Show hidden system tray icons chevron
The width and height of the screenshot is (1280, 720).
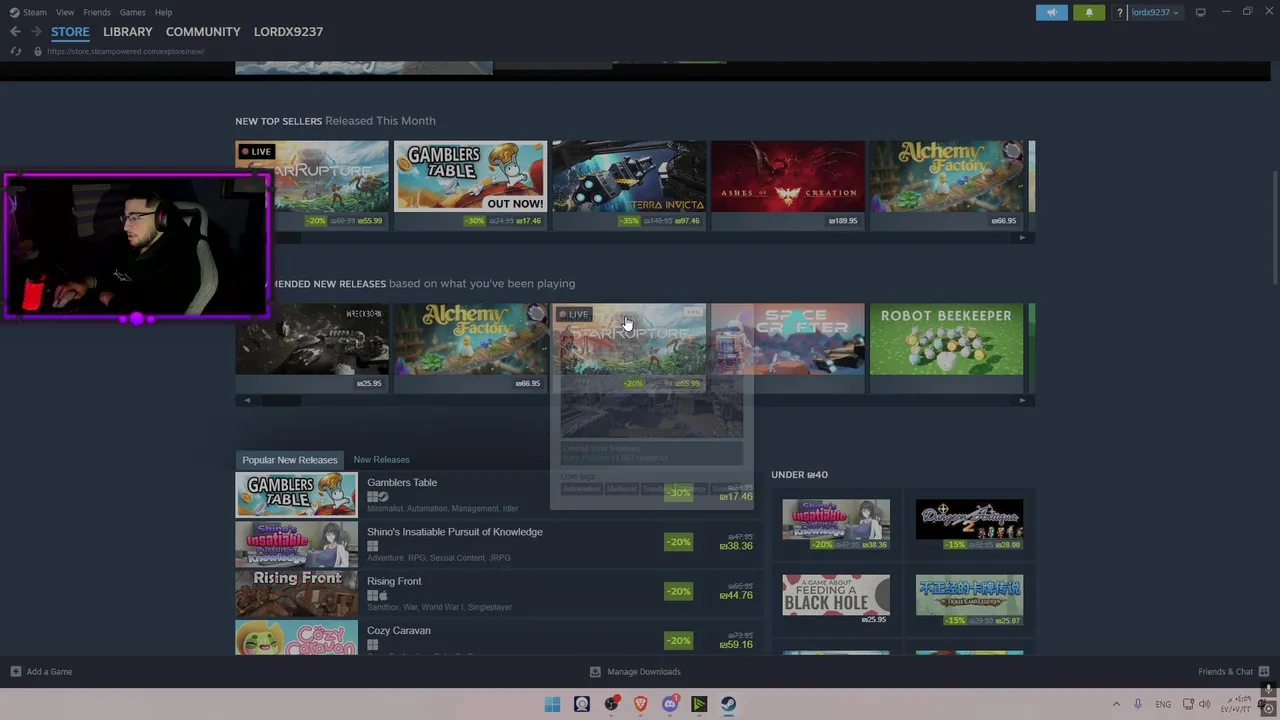coord(1116,704)
